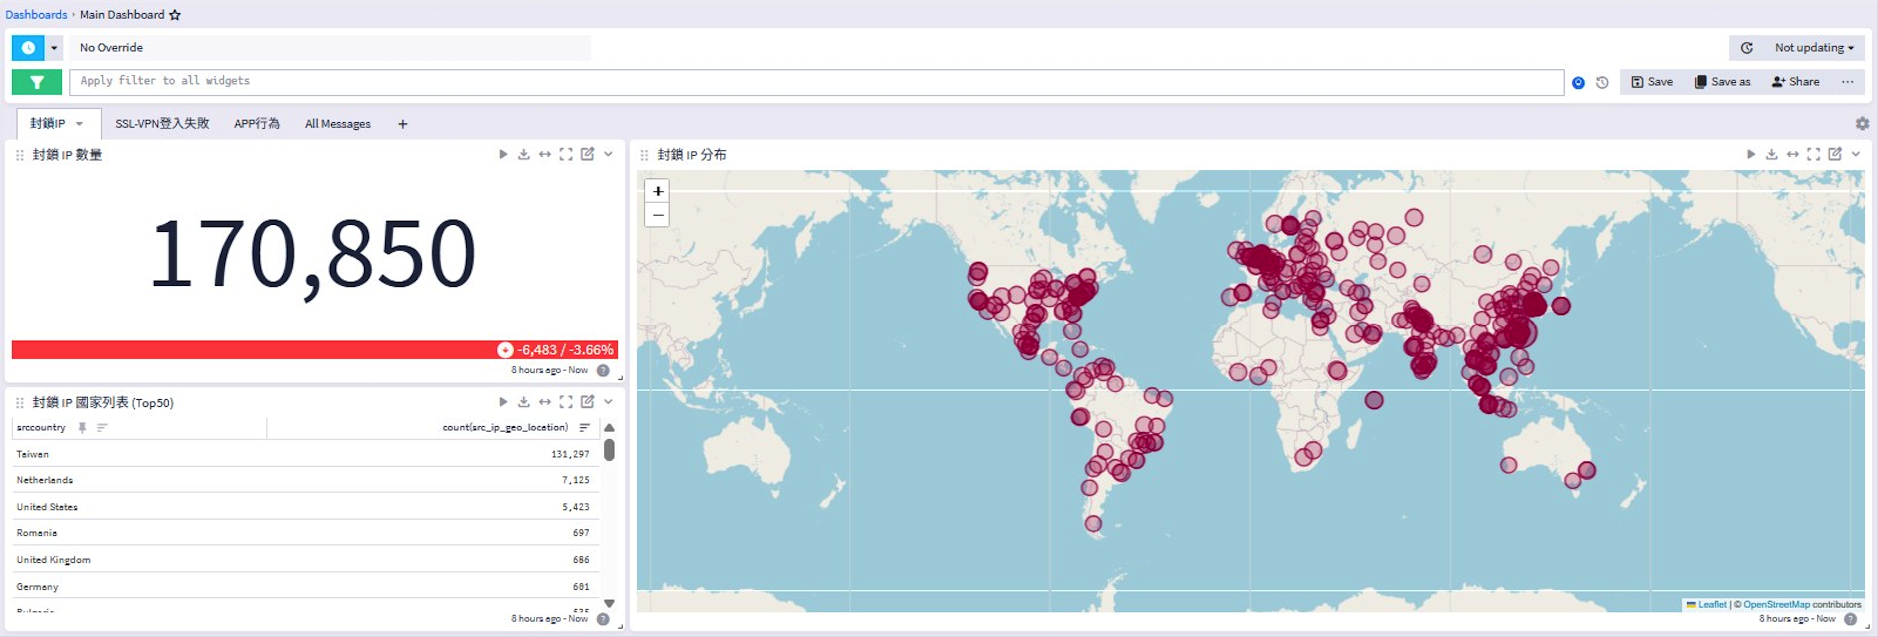Expand the time range override caret
The height and width of the screenshot is (637, 1878).
54,48
